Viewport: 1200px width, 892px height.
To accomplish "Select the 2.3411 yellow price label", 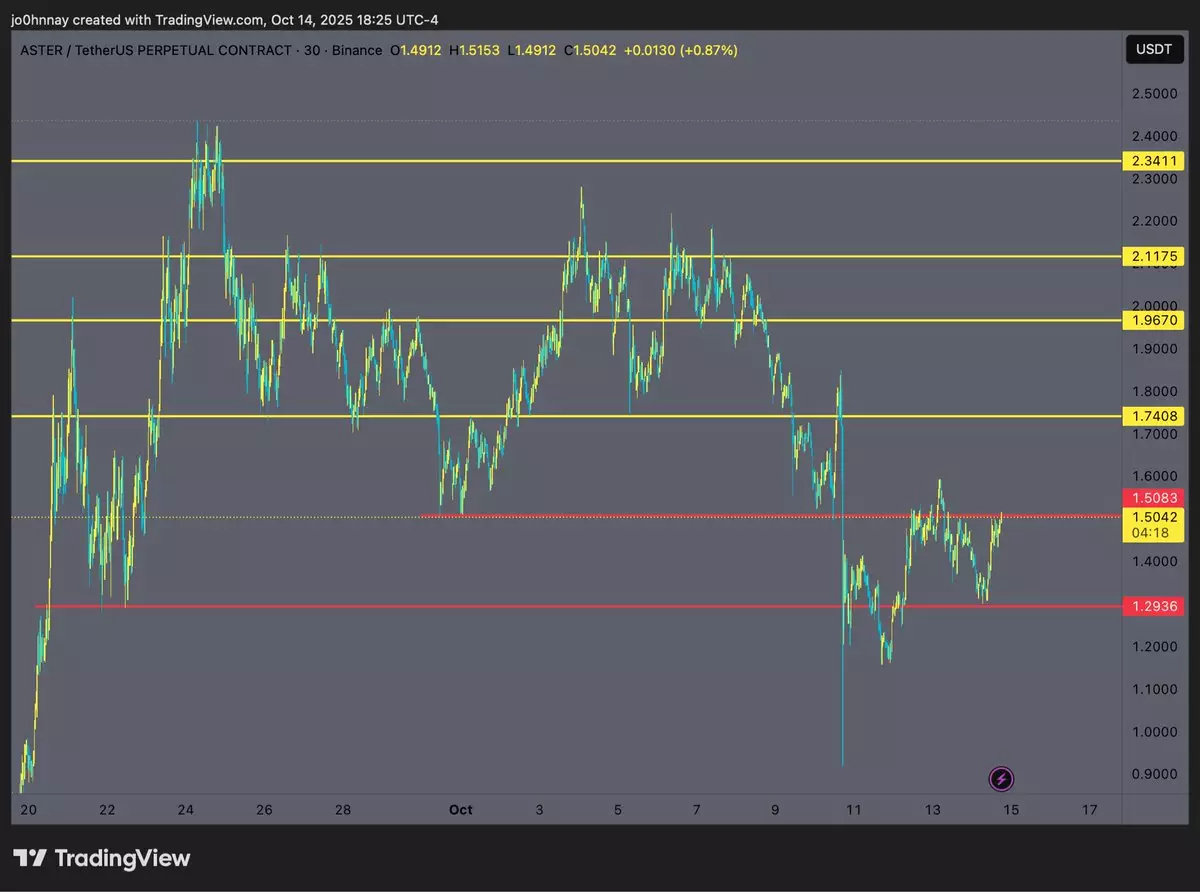I will coord(1153,161).
